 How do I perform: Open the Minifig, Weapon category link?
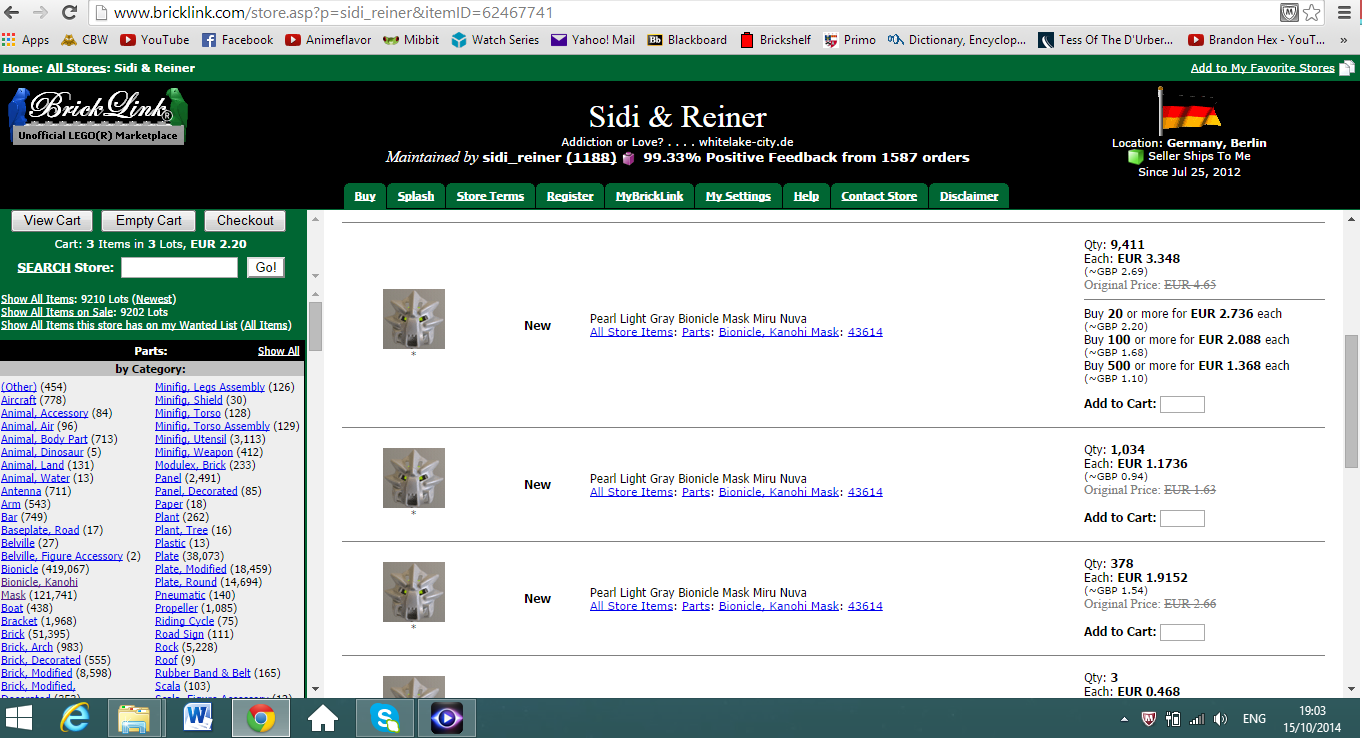coord(194,452)
